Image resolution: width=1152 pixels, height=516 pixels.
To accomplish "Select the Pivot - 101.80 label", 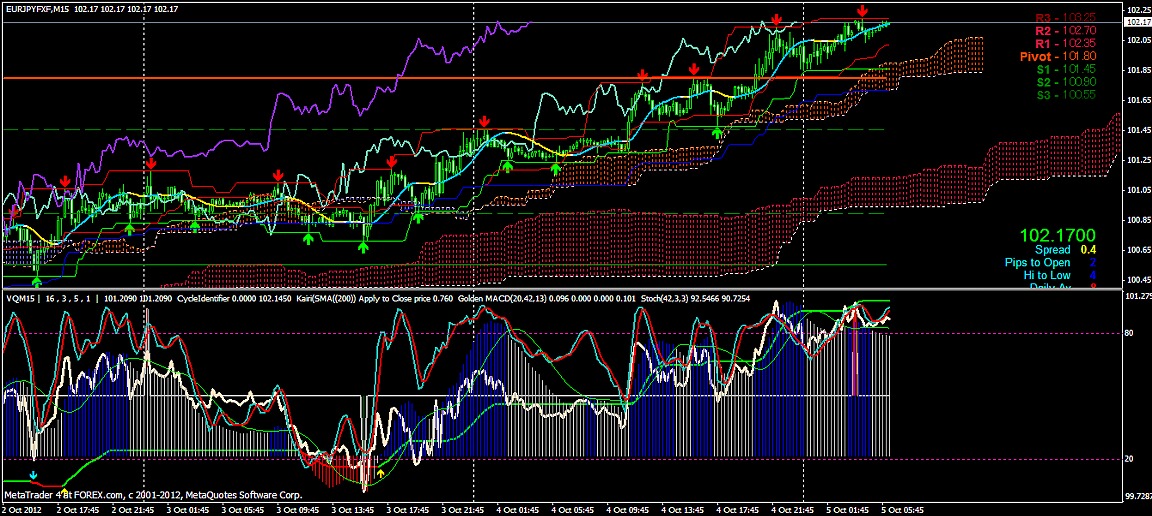I will [x=1059, y=56].
